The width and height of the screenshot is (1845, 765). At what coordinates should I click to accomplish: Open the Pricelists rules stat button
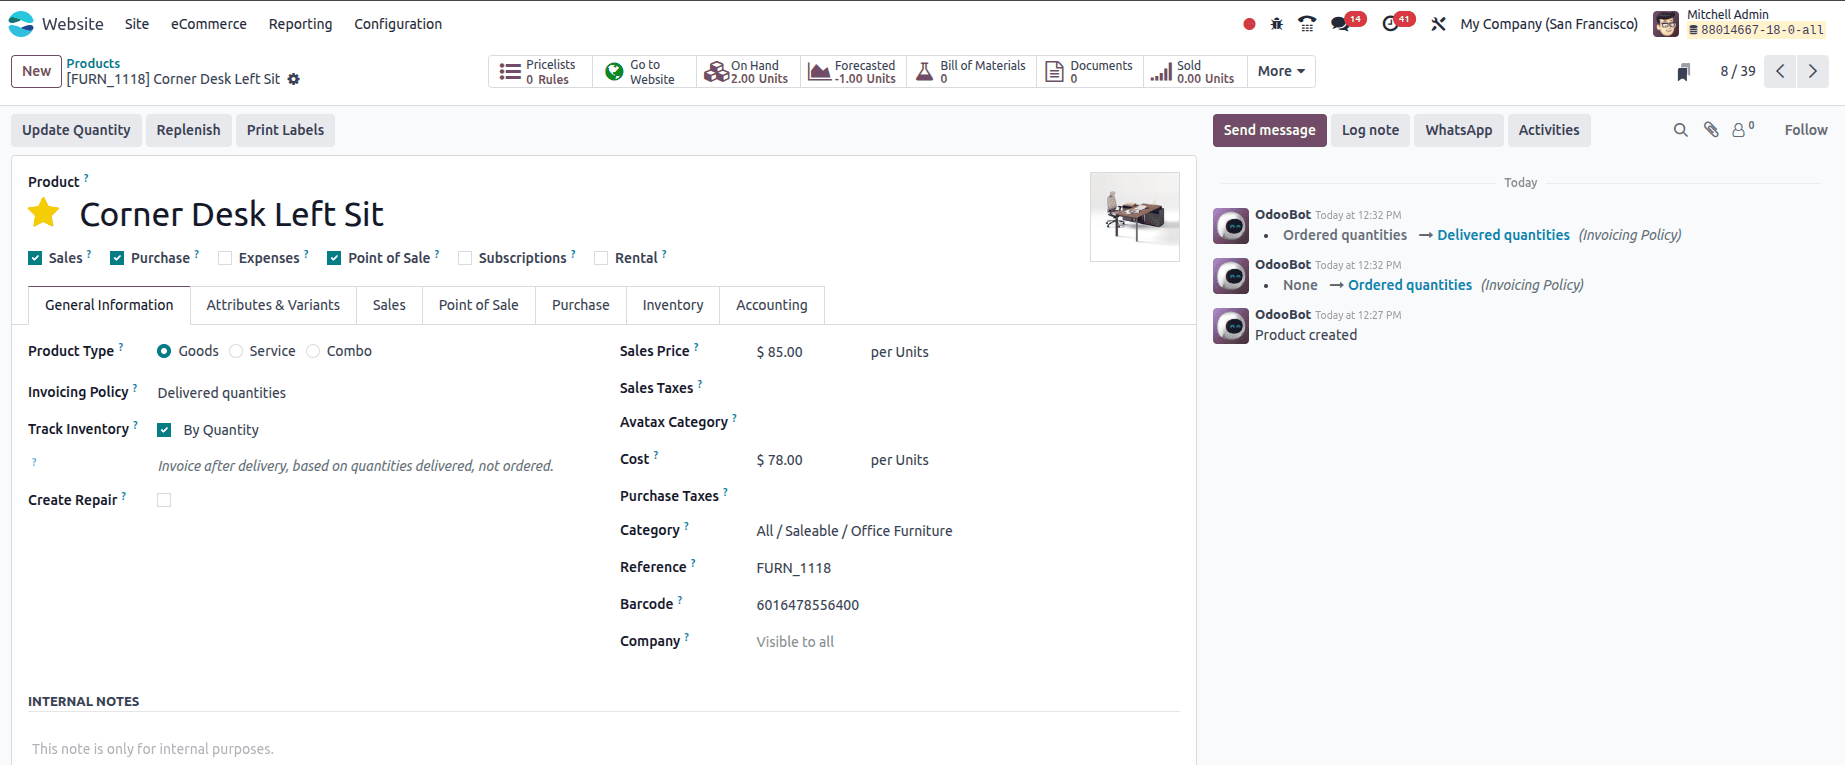[540, 72]
